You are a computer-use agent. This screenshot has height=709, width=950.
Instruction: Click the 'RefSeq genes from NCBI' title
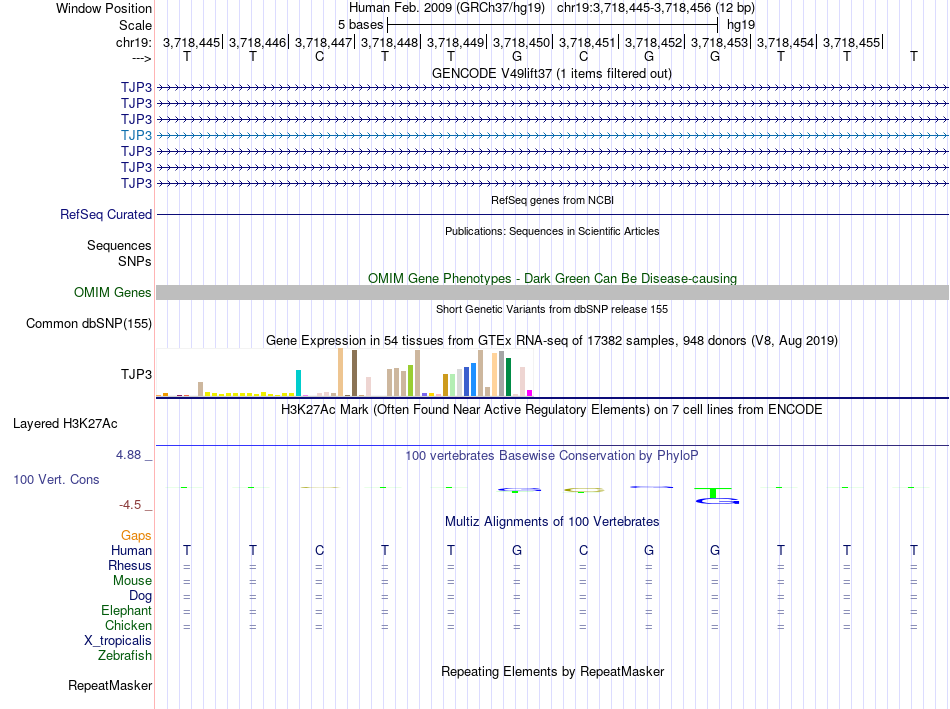click(x=553, y=200)
